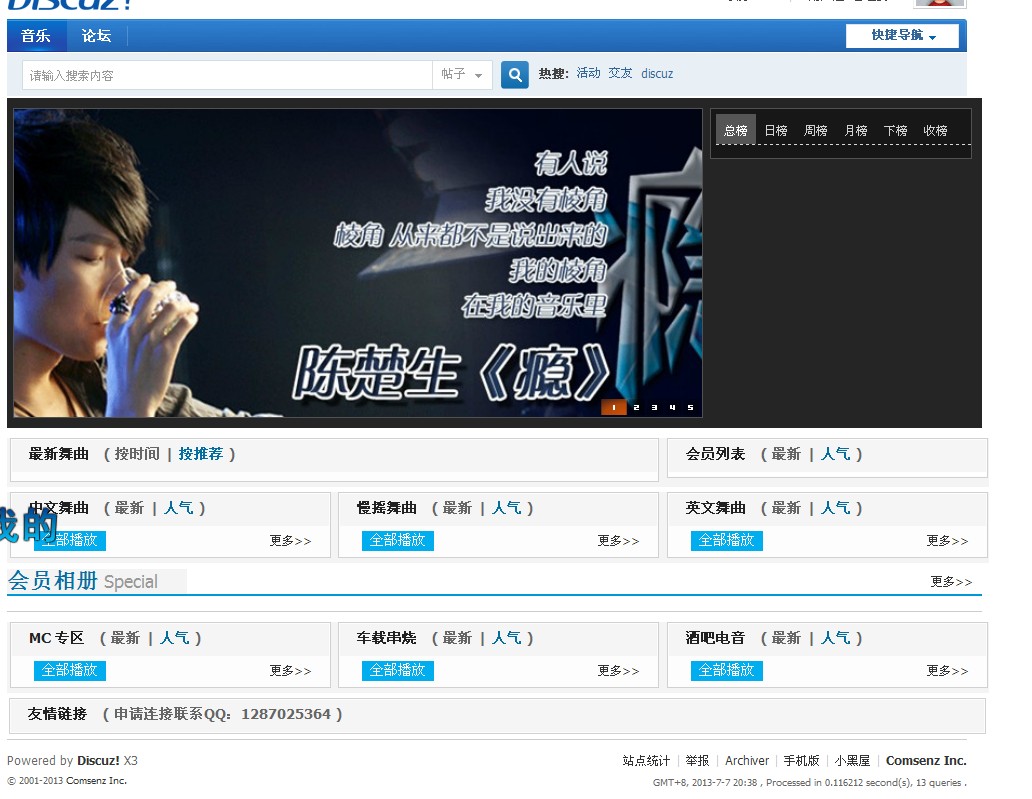1032x799 pixels.
Task: Show 最新 in 慢摇舞曲 section
Action: (457, 507)
